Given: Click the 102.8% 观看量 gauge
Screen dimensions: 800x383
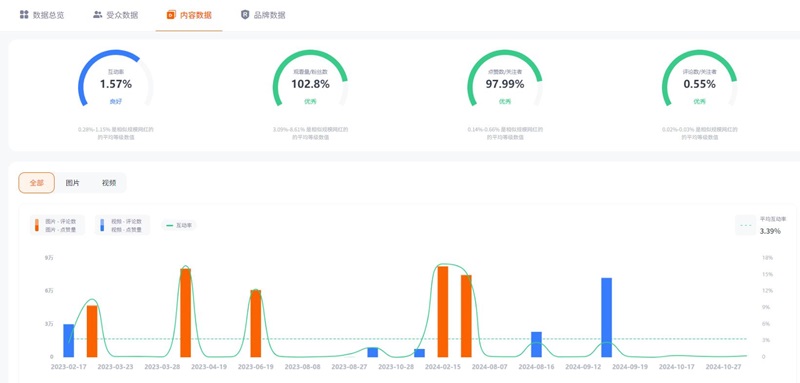Looking at the screenshot, I should click(310, 78).
